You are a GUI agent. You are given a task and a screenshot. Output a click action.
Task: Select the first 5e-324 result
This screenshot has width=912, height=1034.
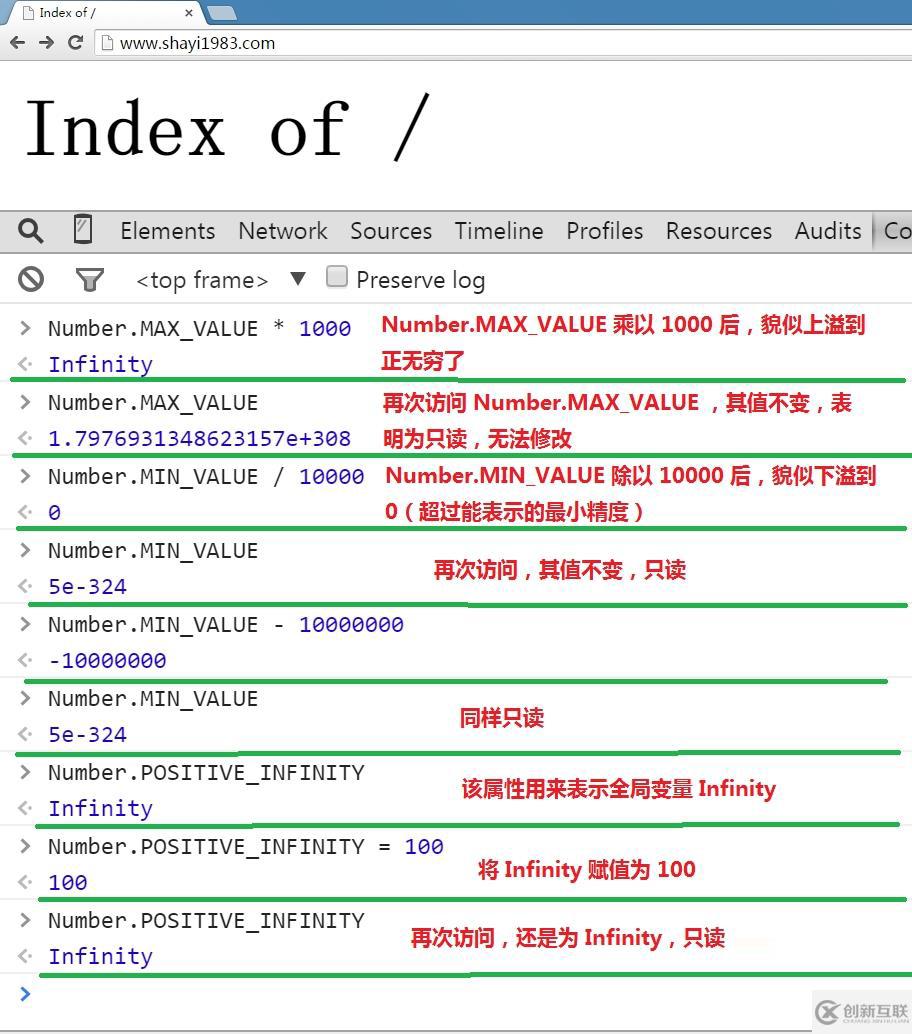(x=88, y=586)
